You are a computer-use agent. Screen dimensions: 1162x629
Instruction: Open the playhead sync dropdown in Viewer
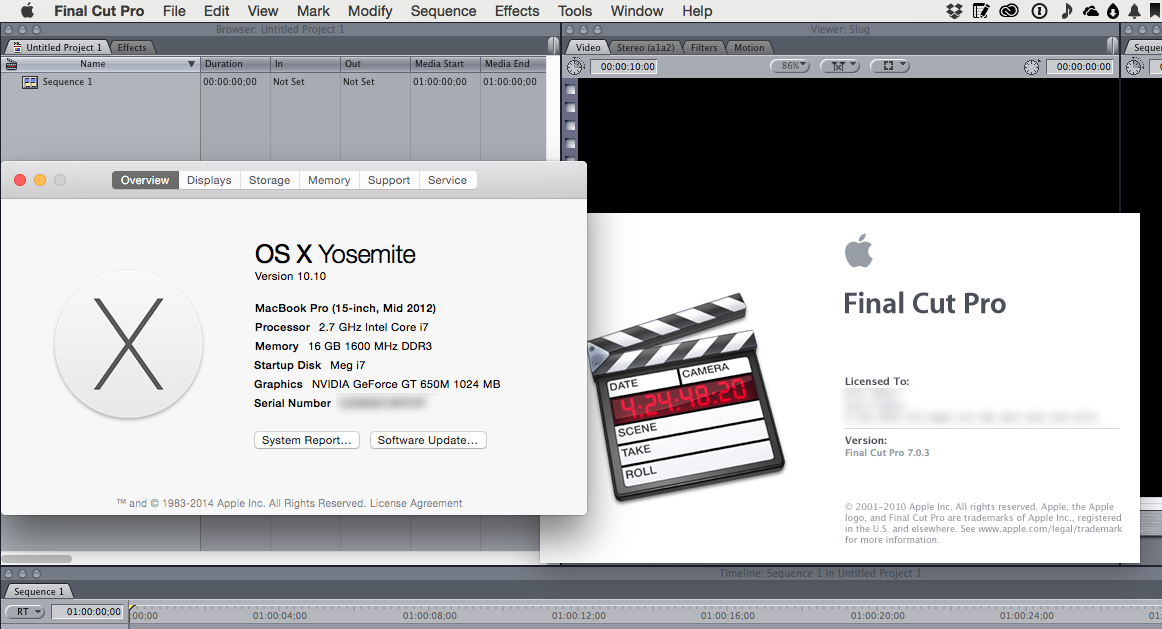(x=840, y=66)
